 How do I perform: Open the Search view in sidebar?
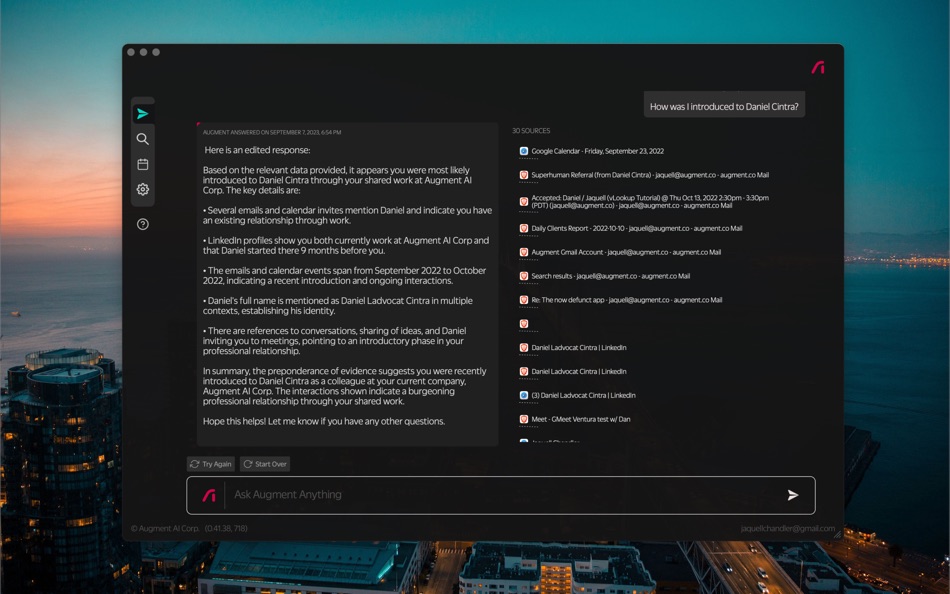click(142, 139)
